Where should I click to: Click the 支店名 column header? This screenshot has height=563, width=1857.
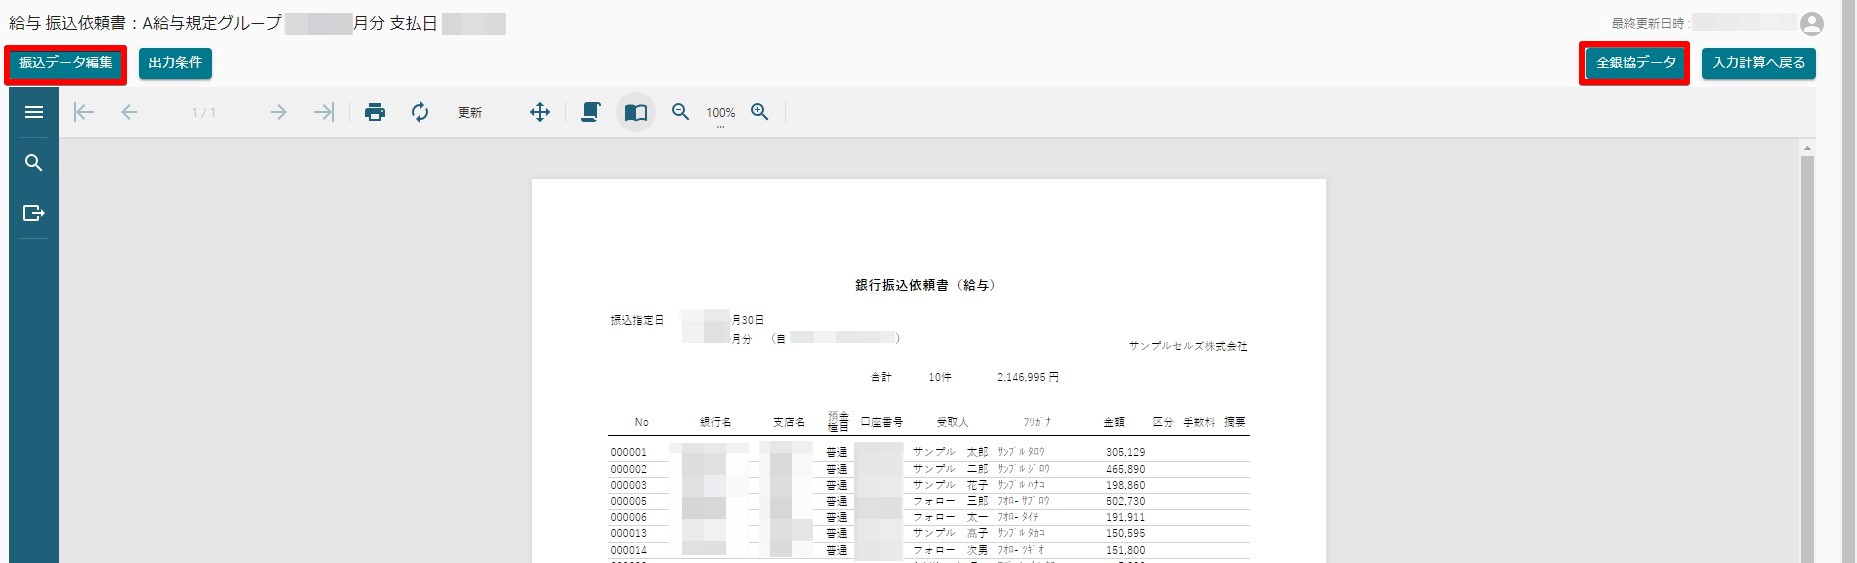click(788, 422)
